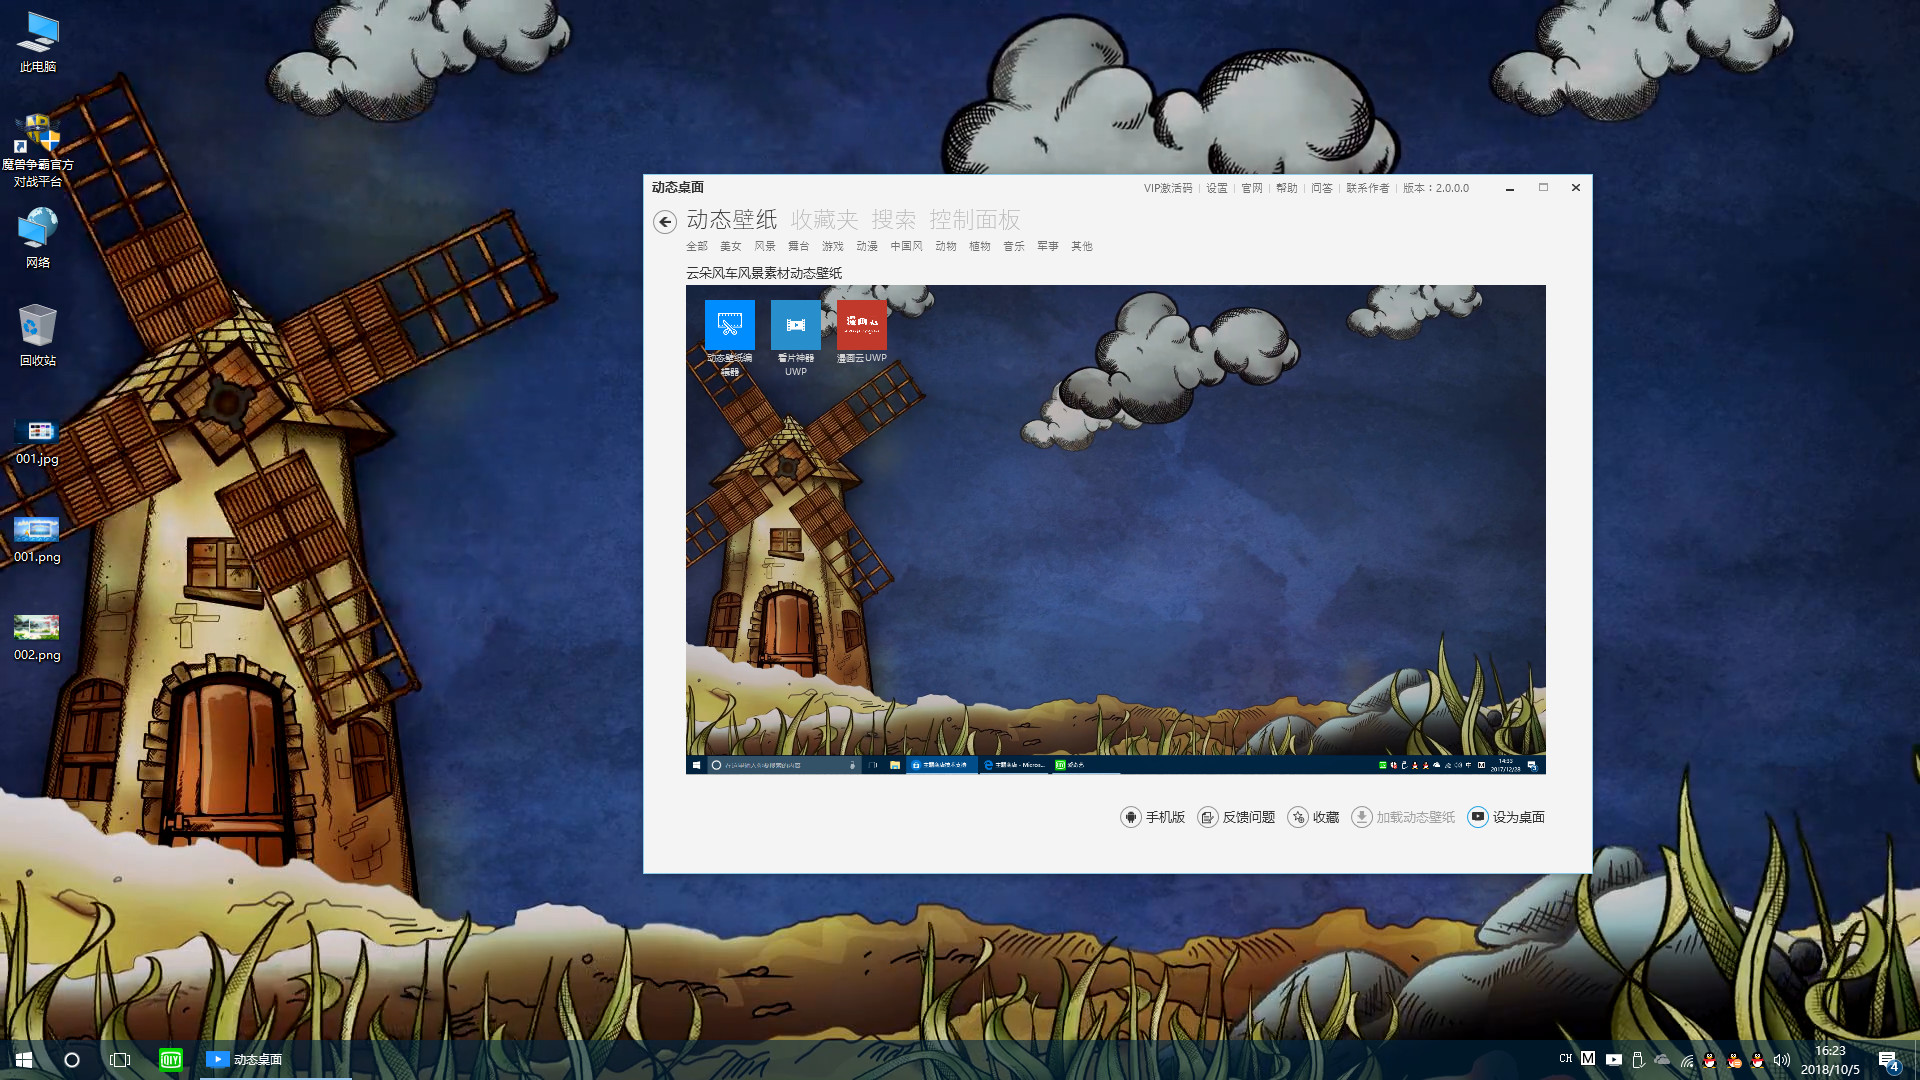
Task: Open the 控制面板 tab
Action: 974,220
